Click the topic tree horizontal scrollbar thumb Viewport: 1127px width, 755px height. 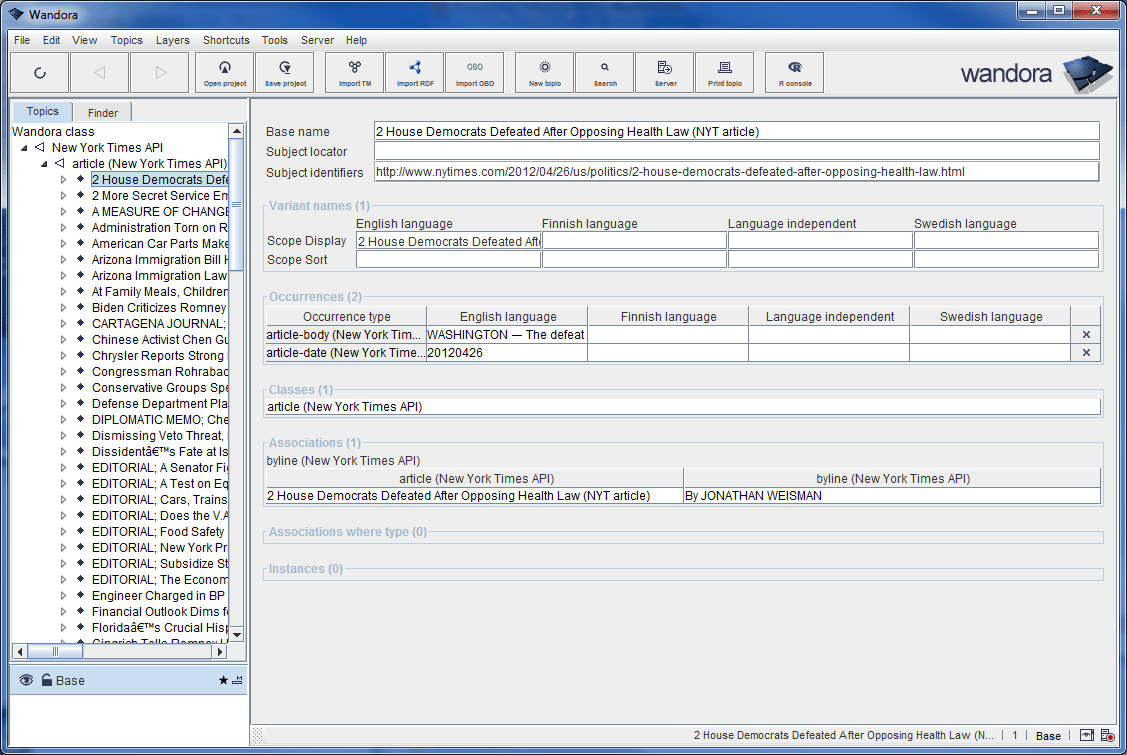tap(55, 651)
